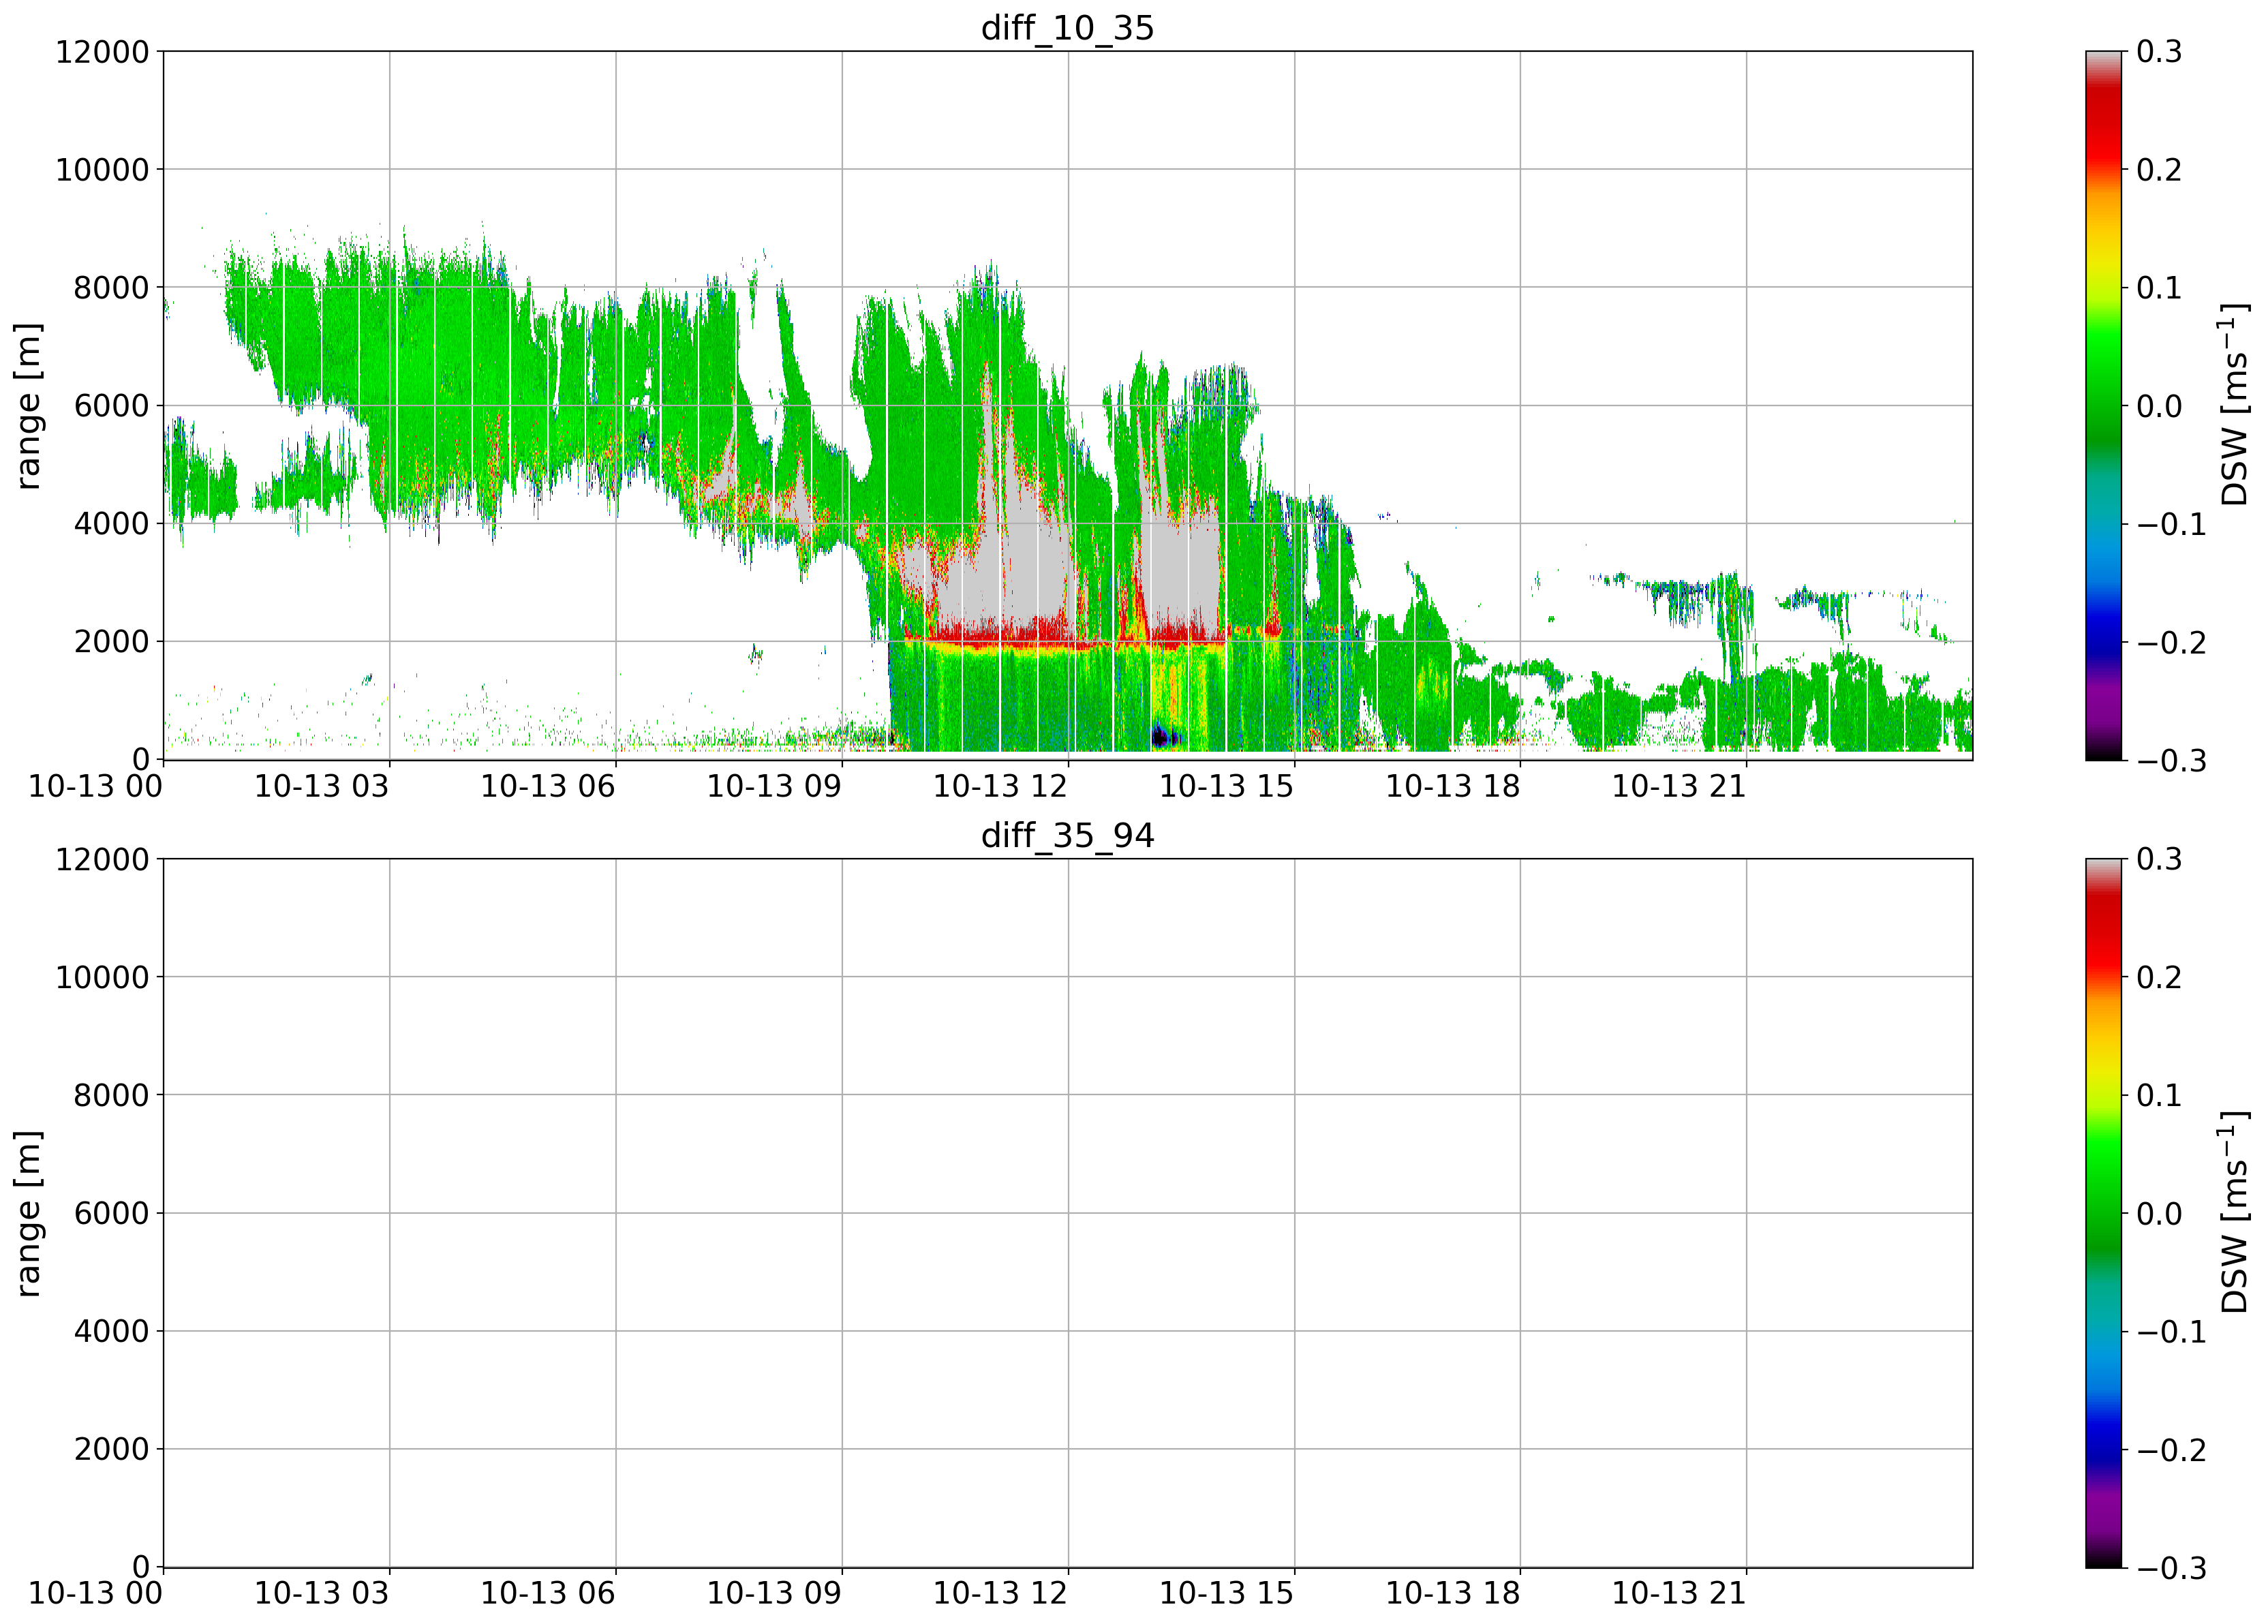
Task: Click the 10000 y-tick label in diff_35_94
Action: click(102, 977)
